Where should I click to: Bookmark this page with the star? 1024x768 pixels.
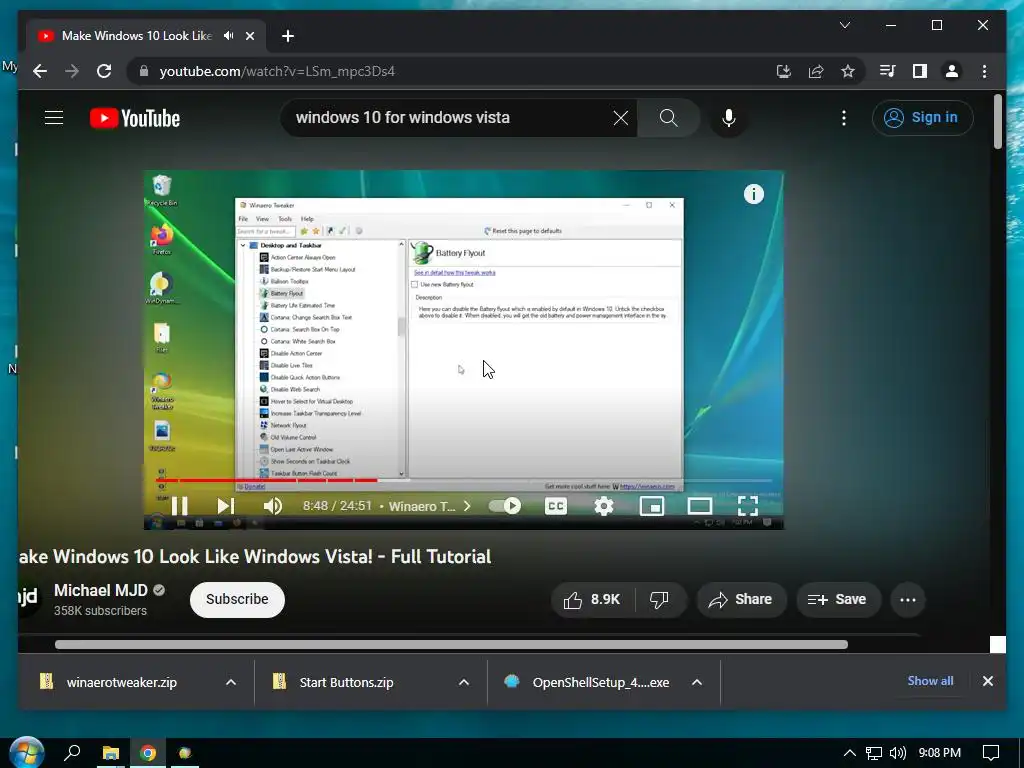848,71
